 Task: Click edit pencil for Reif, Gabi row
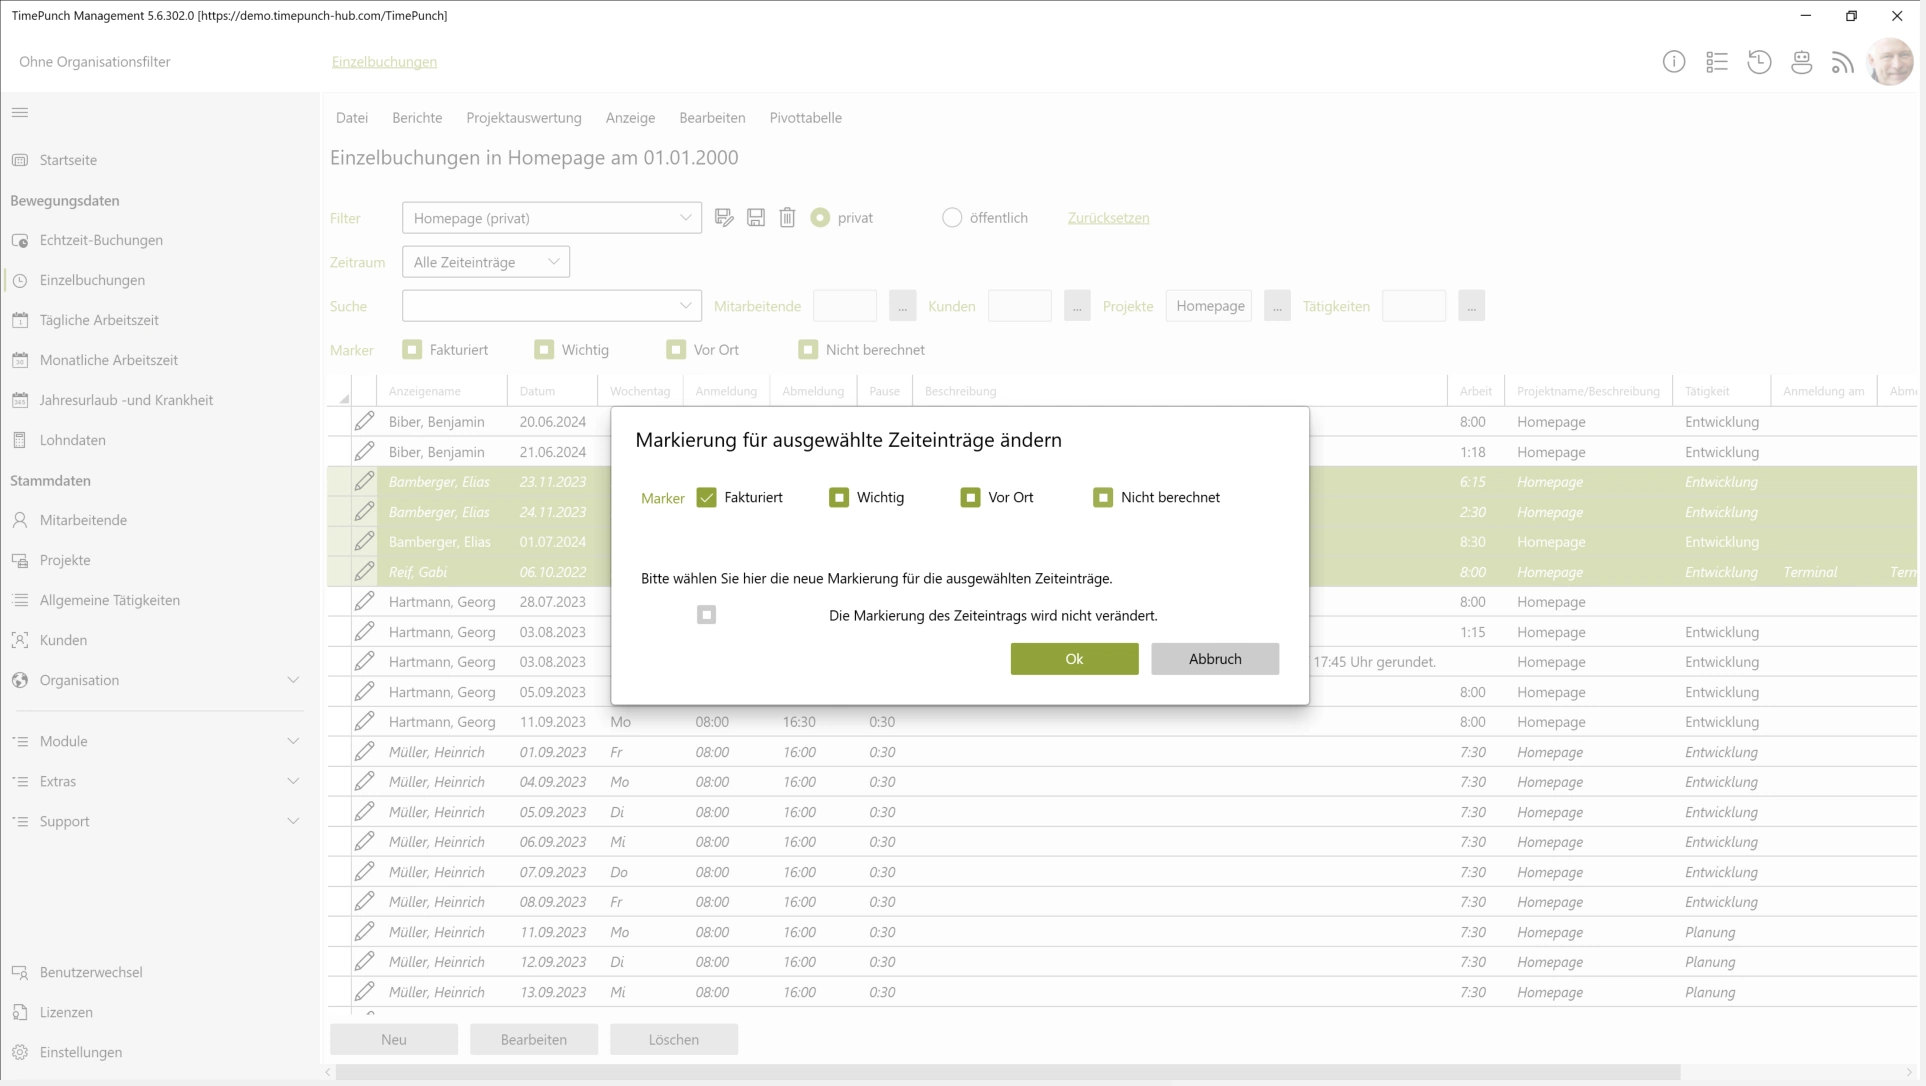(364, 571)
